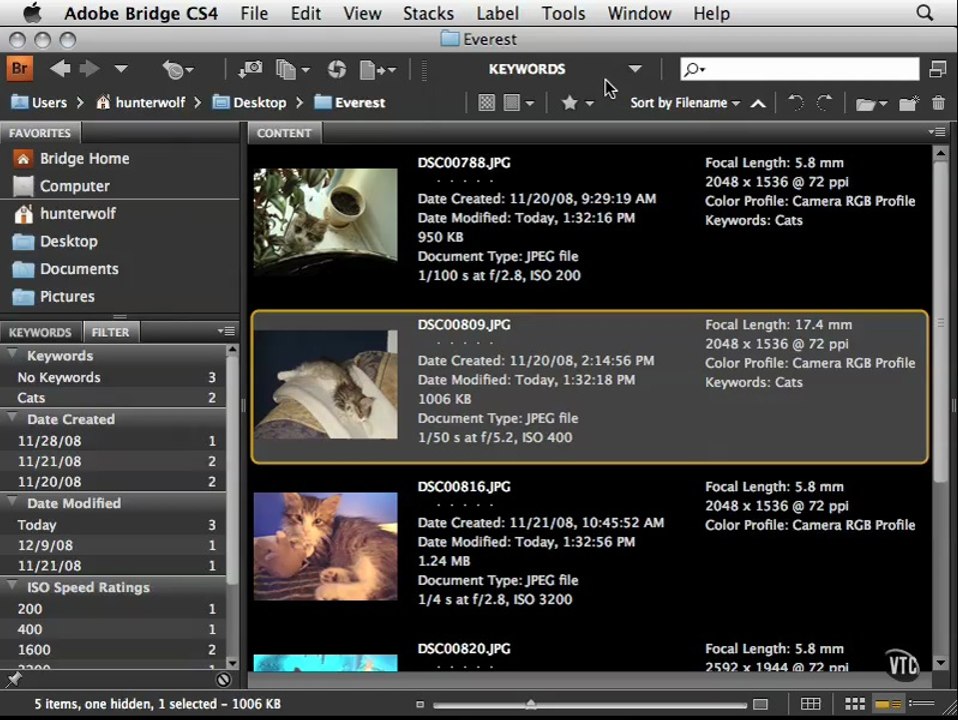
Task: Open the Refine stacked-pages menu
Action: (x=293, y=70)
